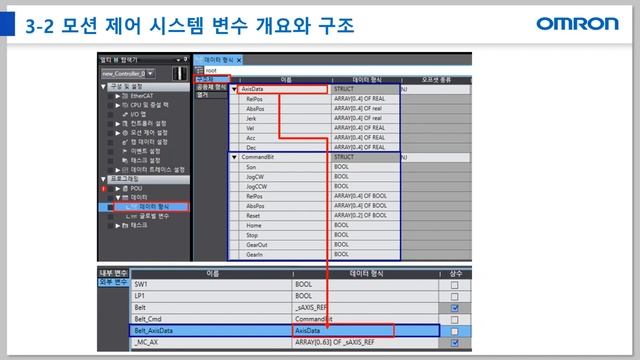
Task: Click the root hierarchy icon in editor
Action: point(199,70)
